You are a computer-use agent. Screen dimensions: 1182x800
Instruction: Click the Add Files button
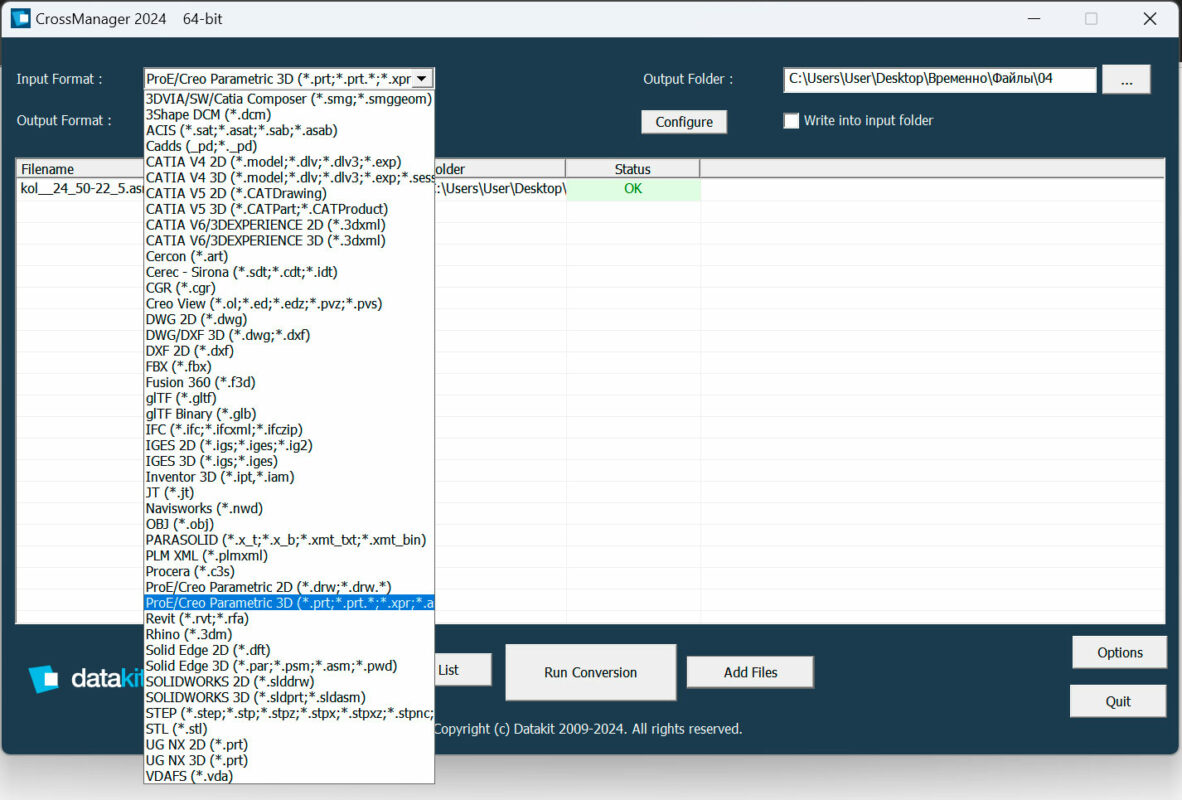click(x=750, y=672)
